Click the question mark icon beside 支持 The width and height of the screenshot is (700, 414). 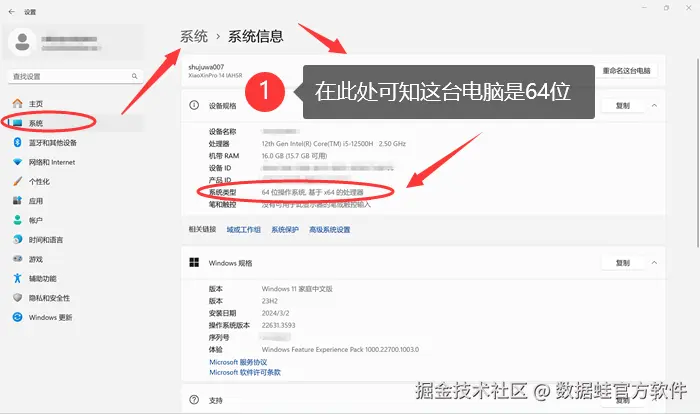tap(194, 400)
